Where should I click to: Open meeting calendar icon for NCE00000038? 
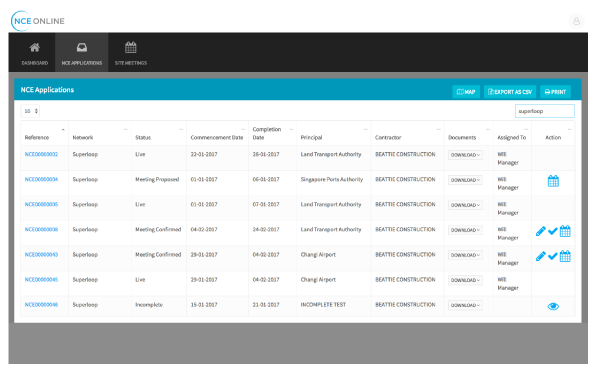[565, 231]
